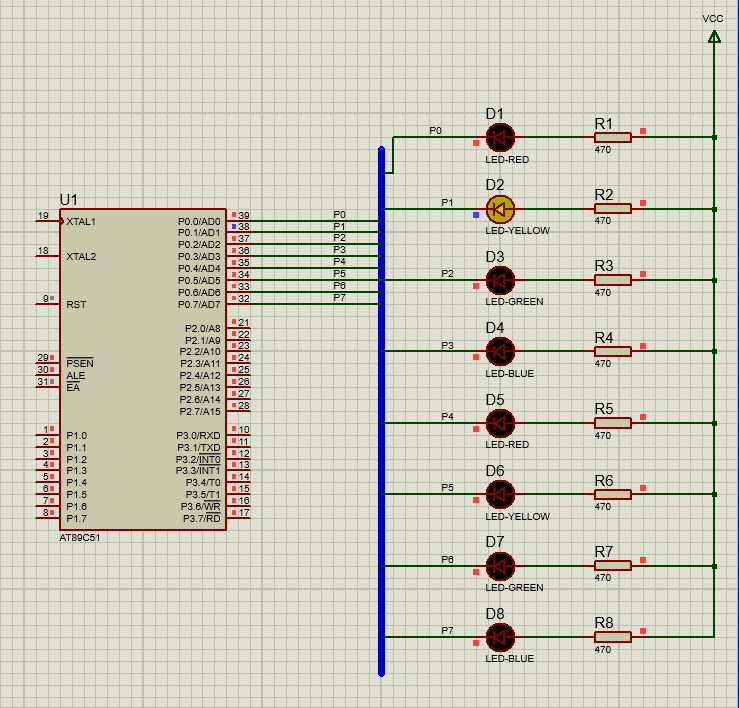739x708 pixels.
Task: Select the D6 LED-YELLOW diode symbol
Action: 500,494
